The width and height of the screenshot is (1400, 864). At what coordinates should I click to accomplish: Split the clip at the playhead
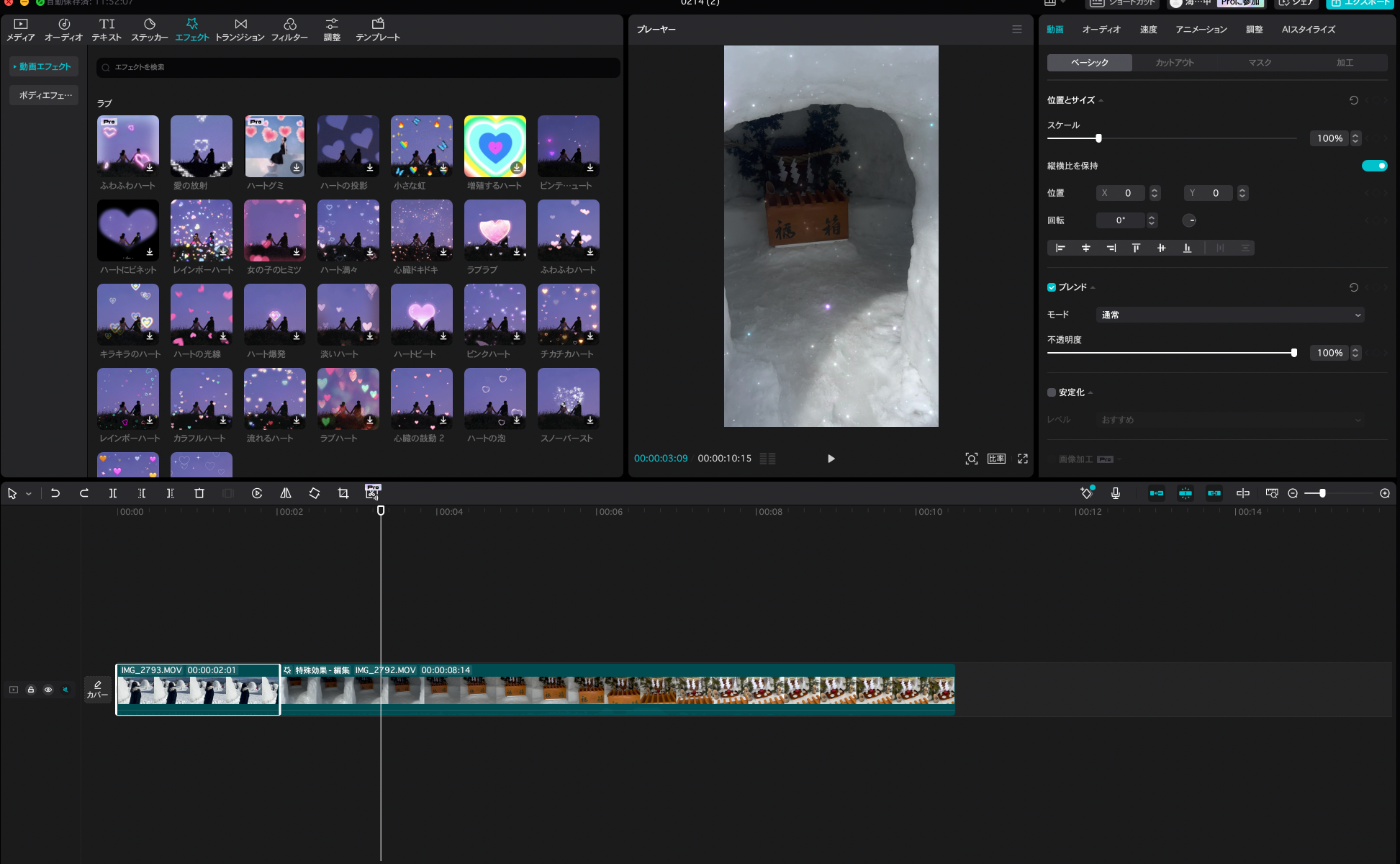tap(113, 493)
